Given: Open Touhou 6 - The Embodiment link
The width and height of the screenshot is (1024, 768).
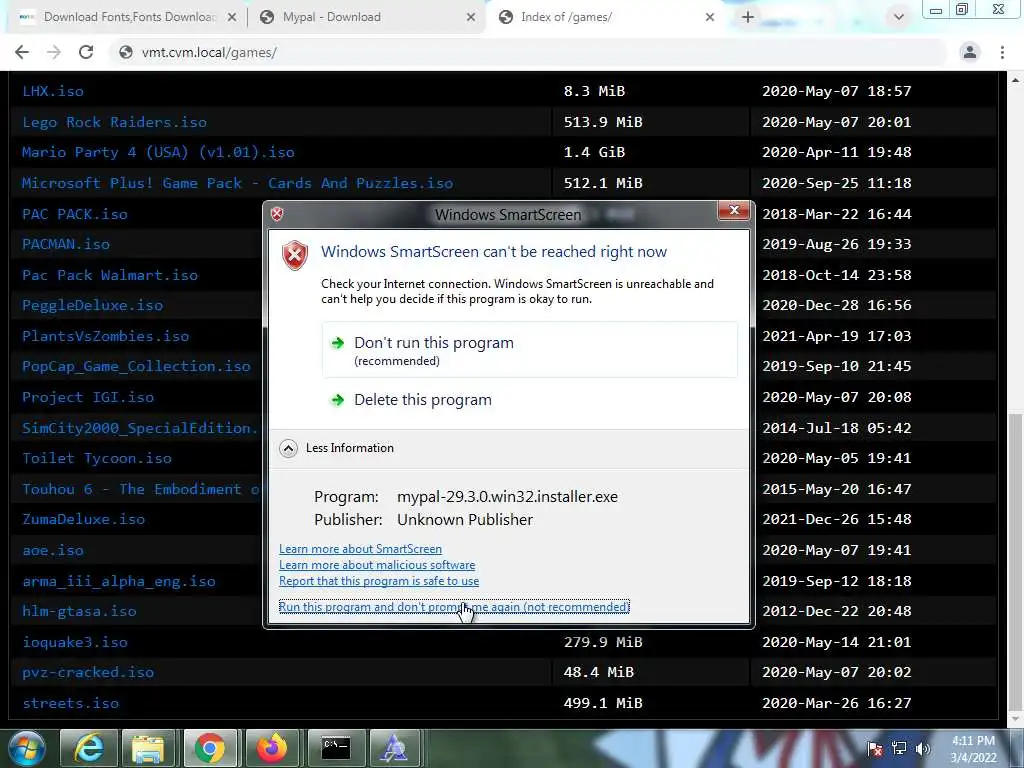Looking at the screenshot, I should click(x=140, y=489).
